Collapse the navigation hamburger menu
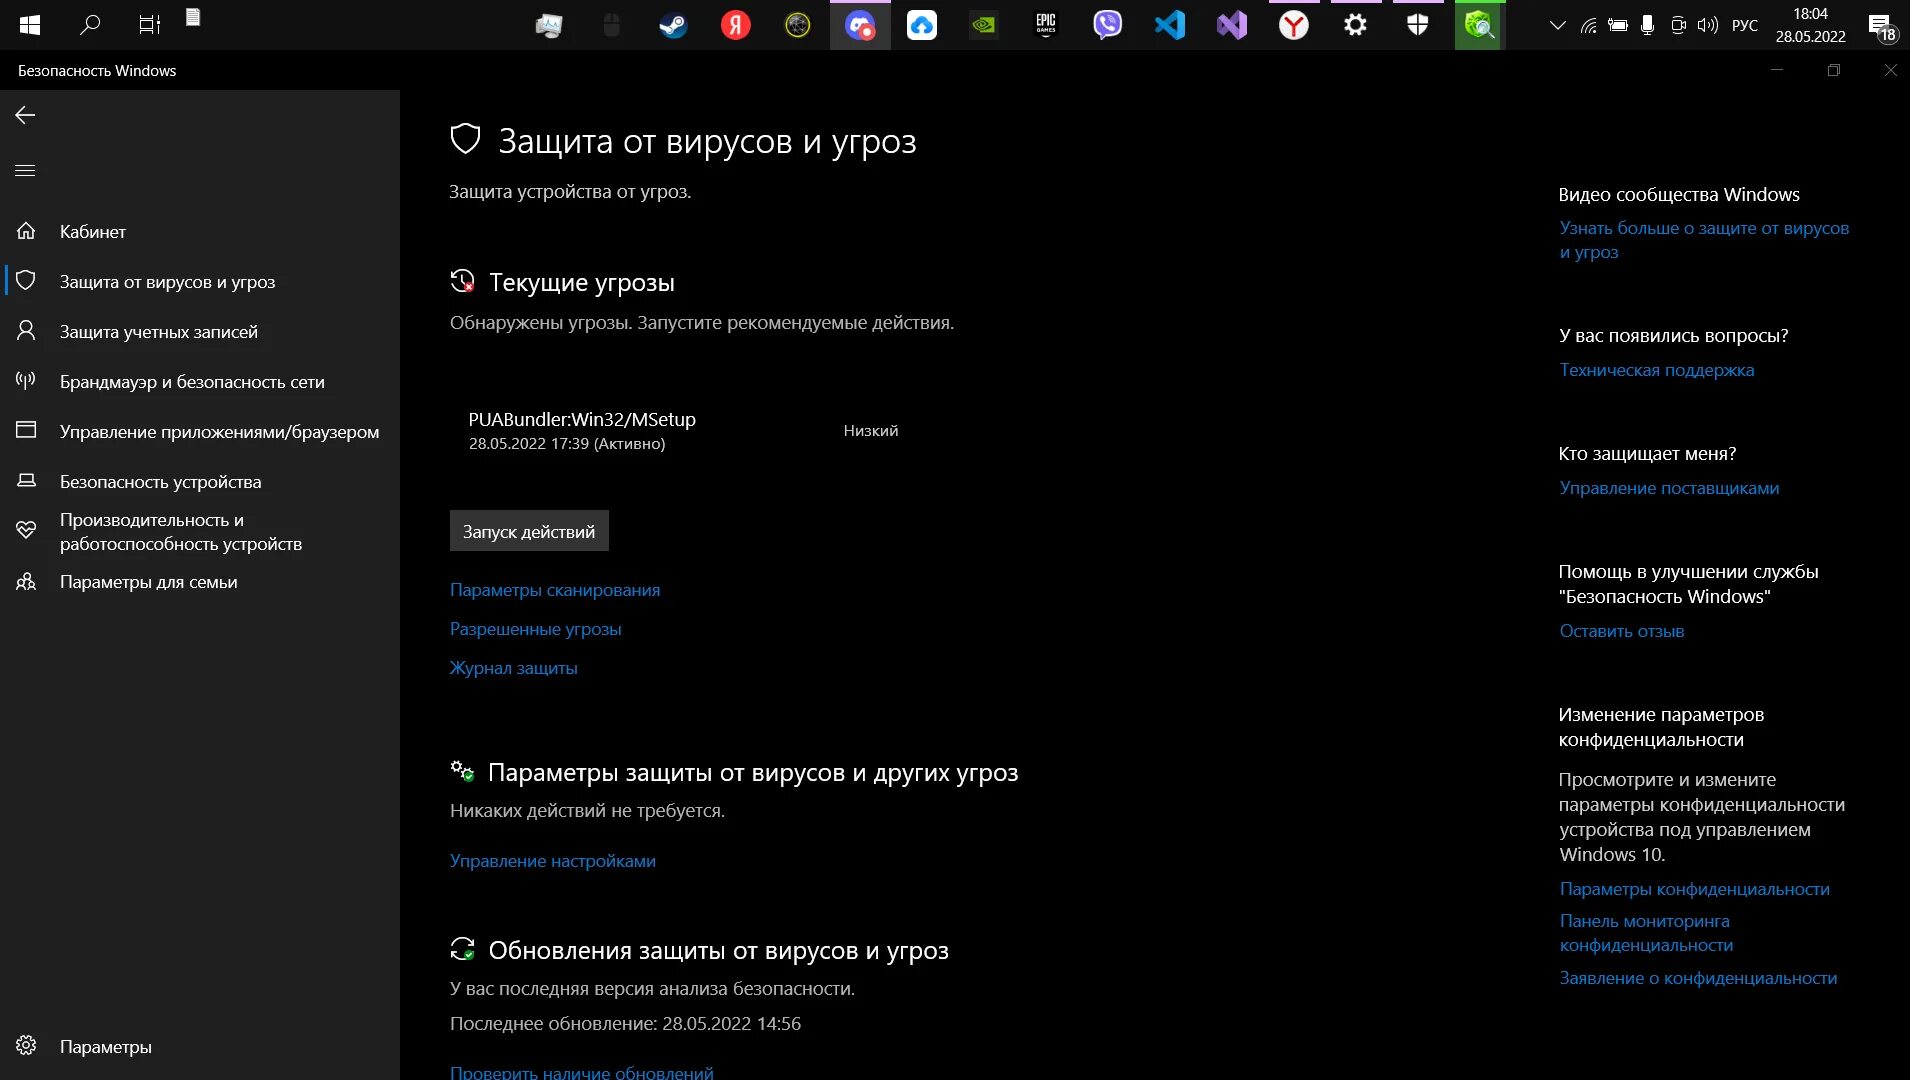This screenshot has width=1910, height=1080. (x=25, y=171)
